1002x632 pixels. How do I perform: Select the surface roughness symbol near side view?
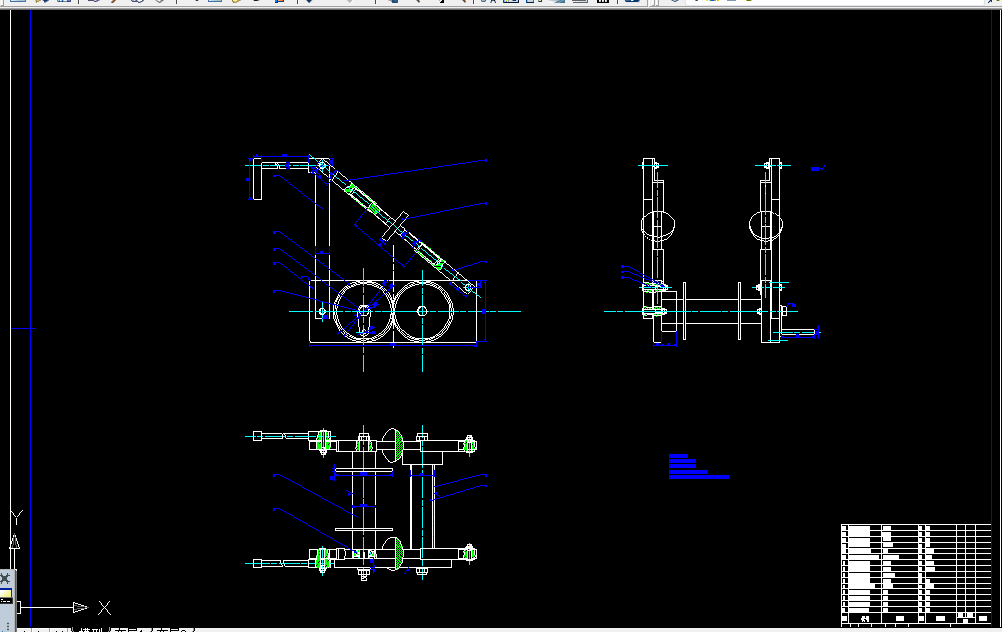[819, 169]
